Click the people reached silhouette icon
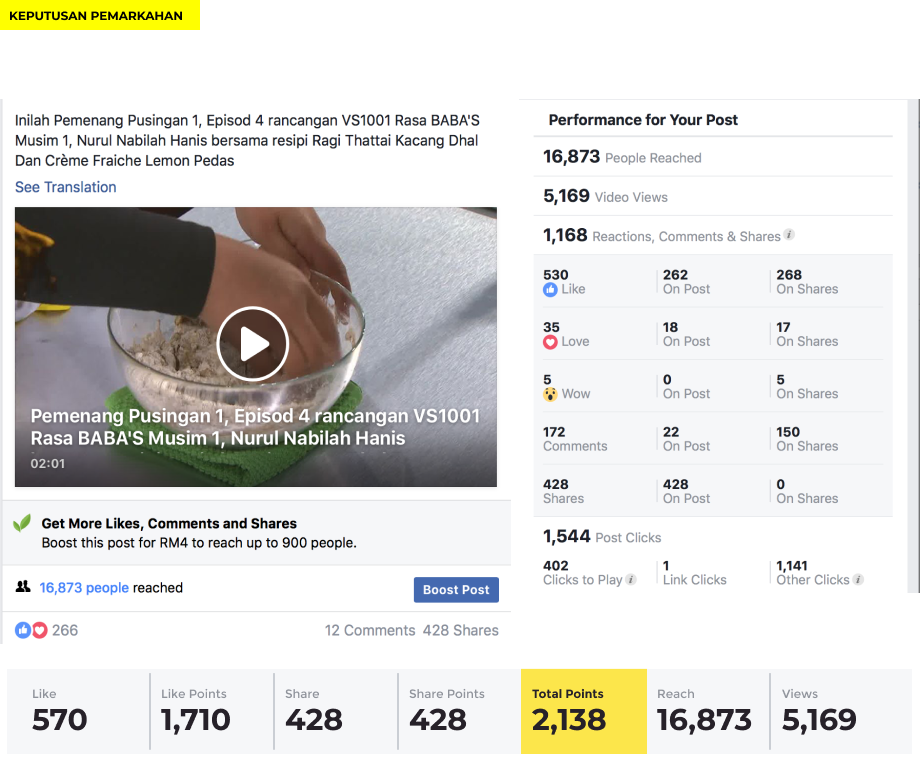This screenshot has height=760, width=920. click(23, 586)
